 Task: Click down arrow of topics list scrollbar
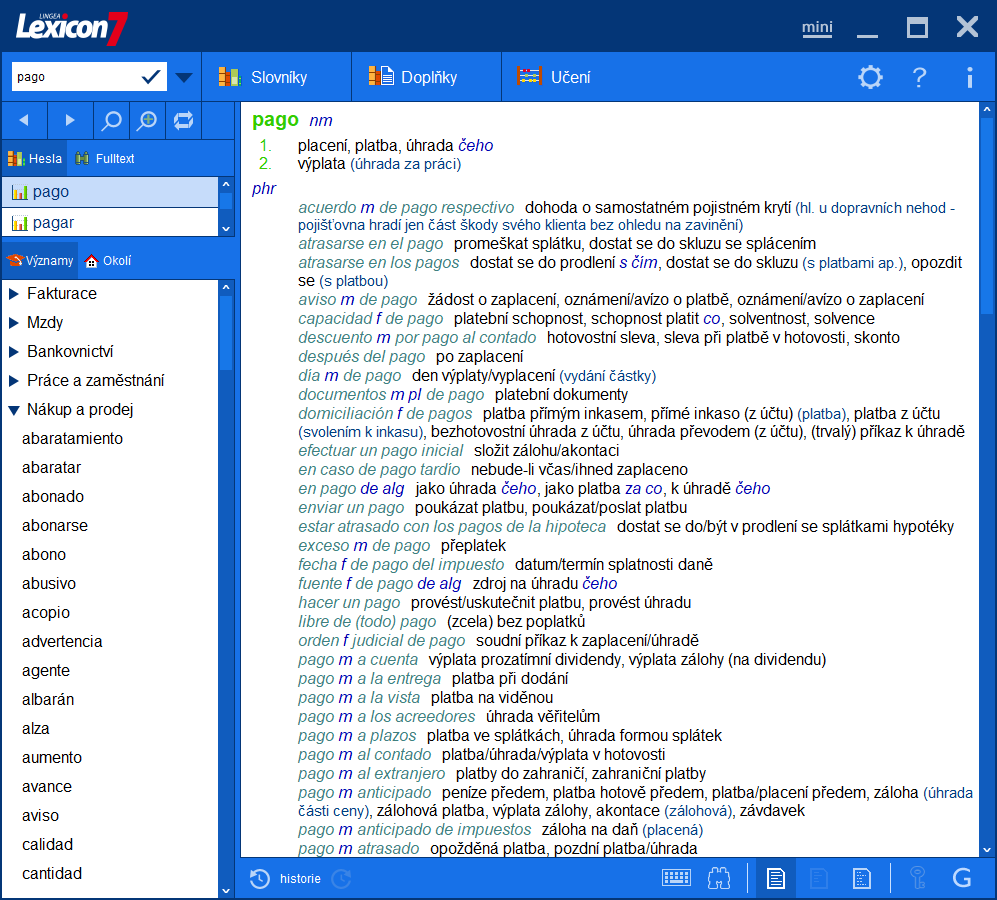click(x=226, y=890)
